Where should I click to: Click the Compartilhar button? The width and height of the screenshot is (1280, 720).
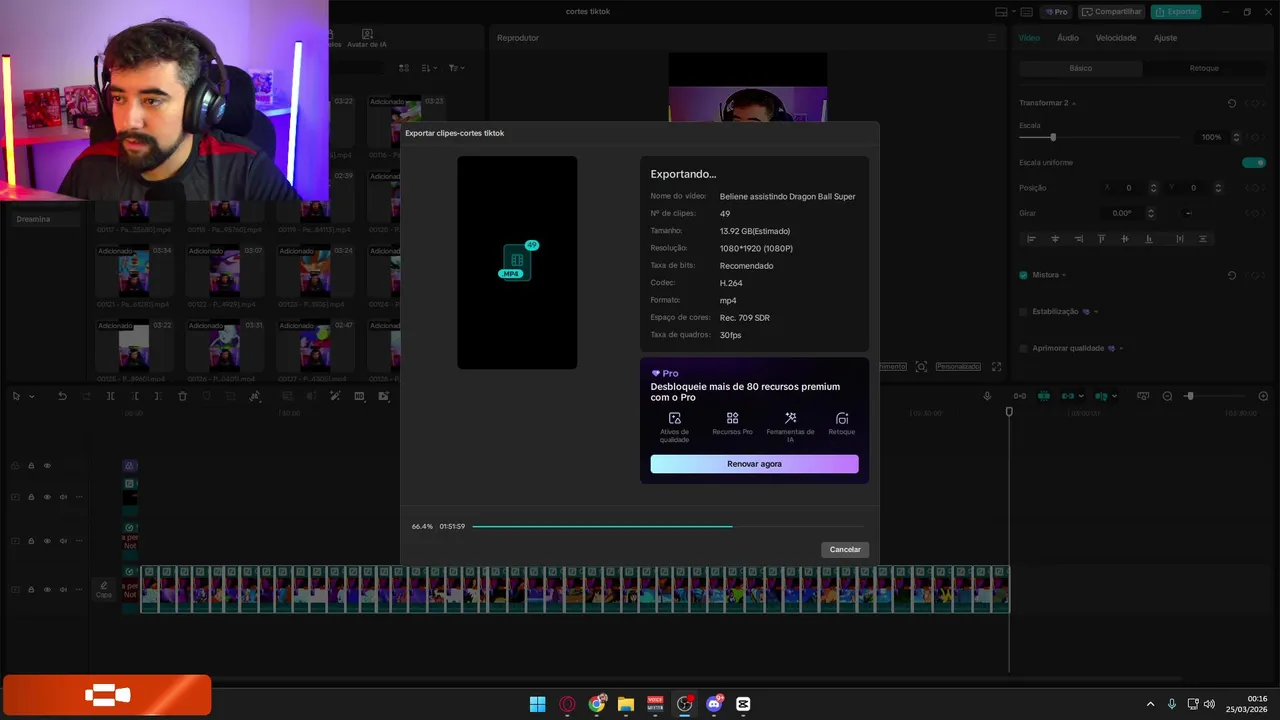click(x=1111, y=12)
